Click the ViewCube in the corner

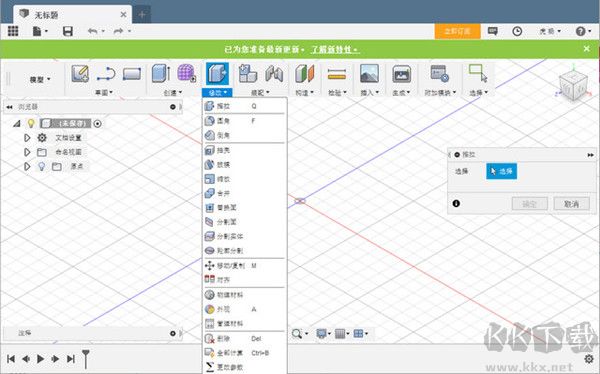(573, 85)
